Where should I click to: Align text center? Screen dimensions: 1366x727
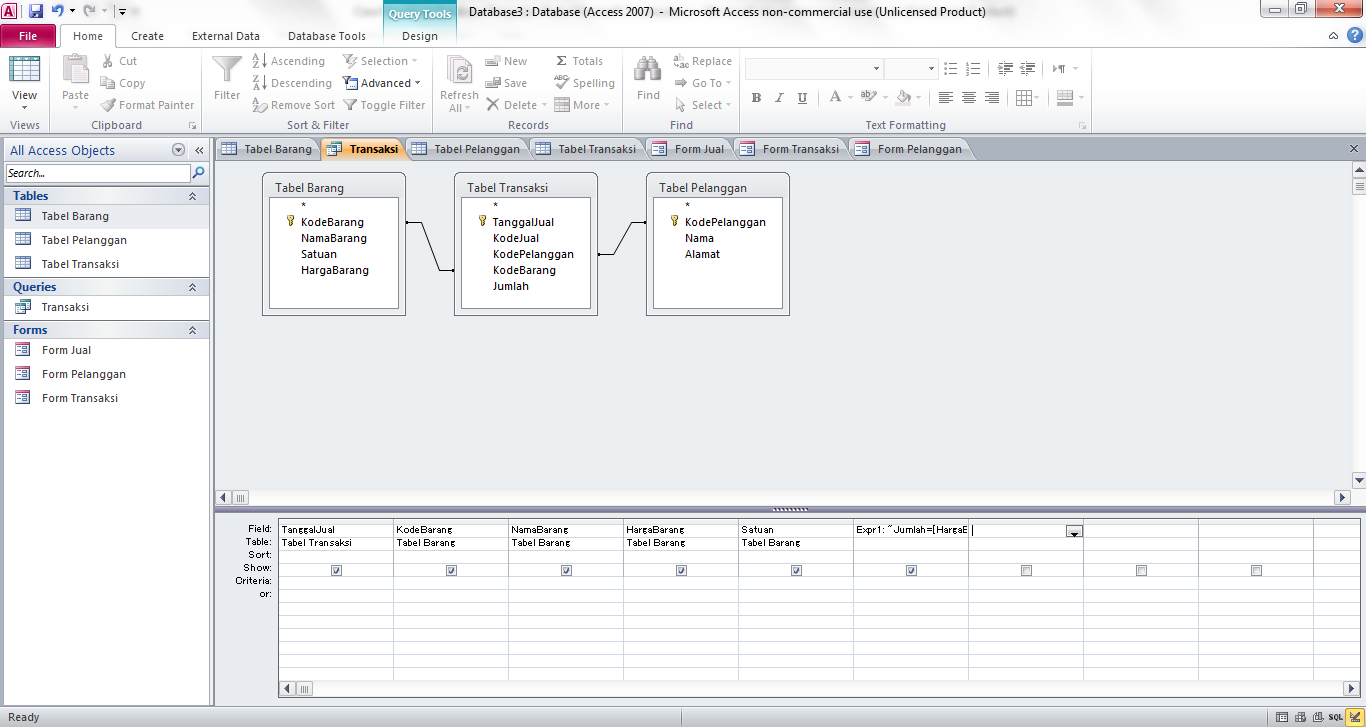(x=969, y=97)
